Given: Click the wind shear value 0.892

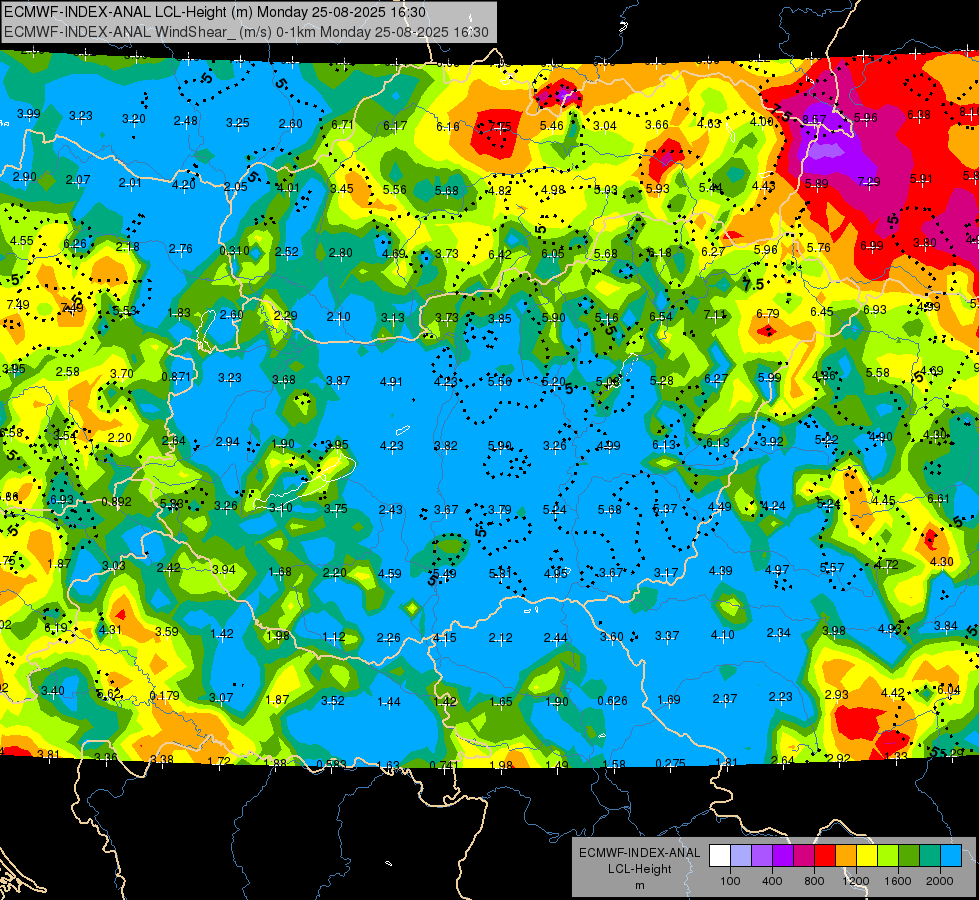Looking at the screenshot, I should 116,502.
